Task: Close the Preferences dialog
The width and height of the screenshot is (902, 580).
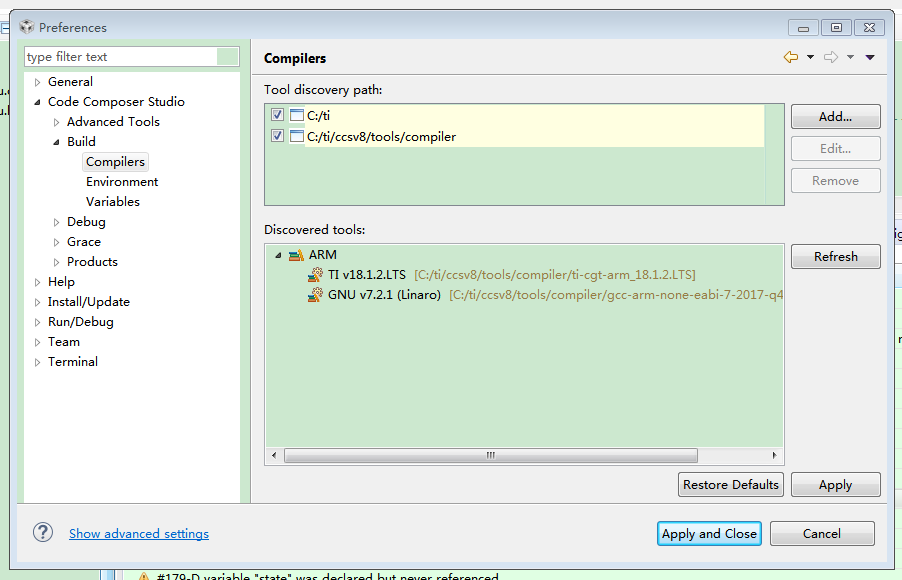Action: point(869,28)
